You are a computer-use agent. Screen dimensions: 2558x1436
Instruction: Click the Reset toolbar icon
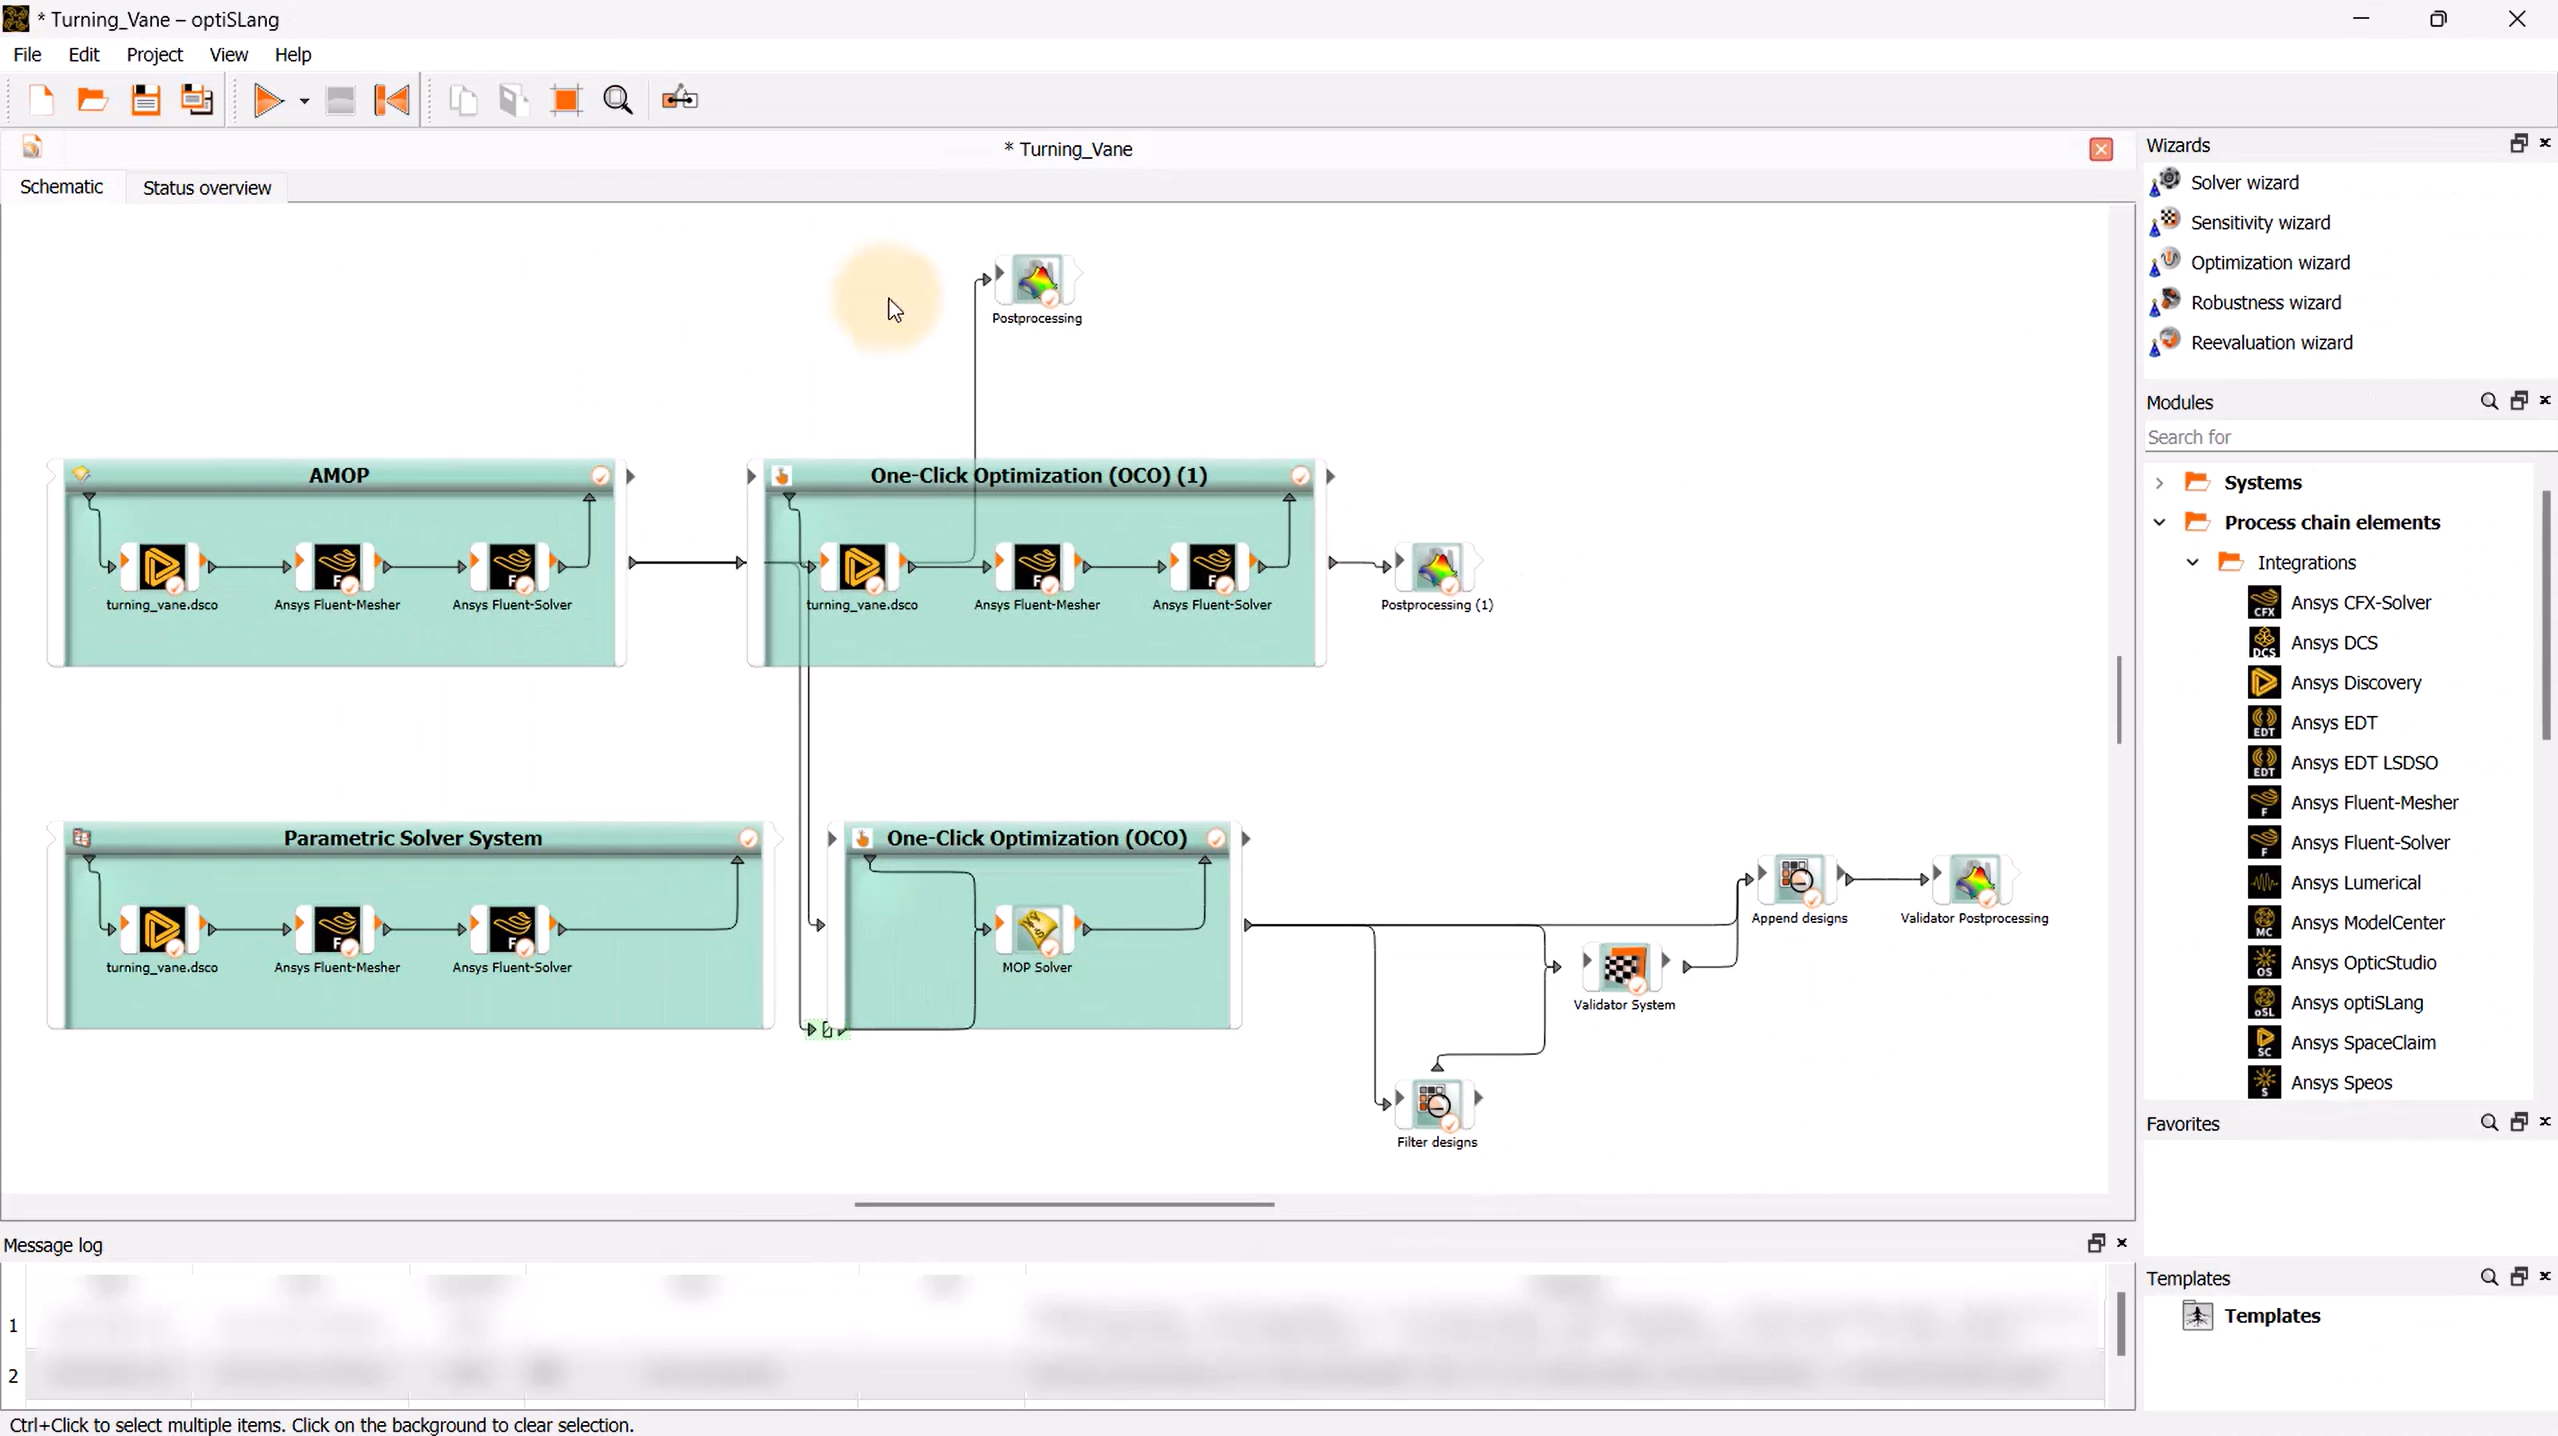point(392,100)
